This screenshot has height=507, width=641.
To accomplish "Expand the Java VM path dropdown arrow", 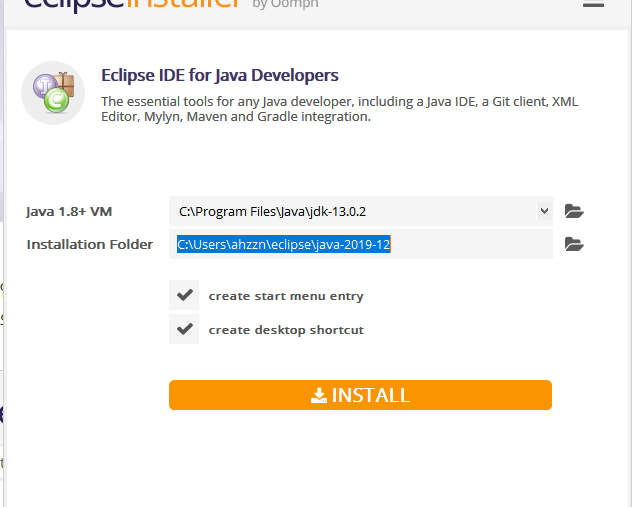I will (x=544, y=211).
